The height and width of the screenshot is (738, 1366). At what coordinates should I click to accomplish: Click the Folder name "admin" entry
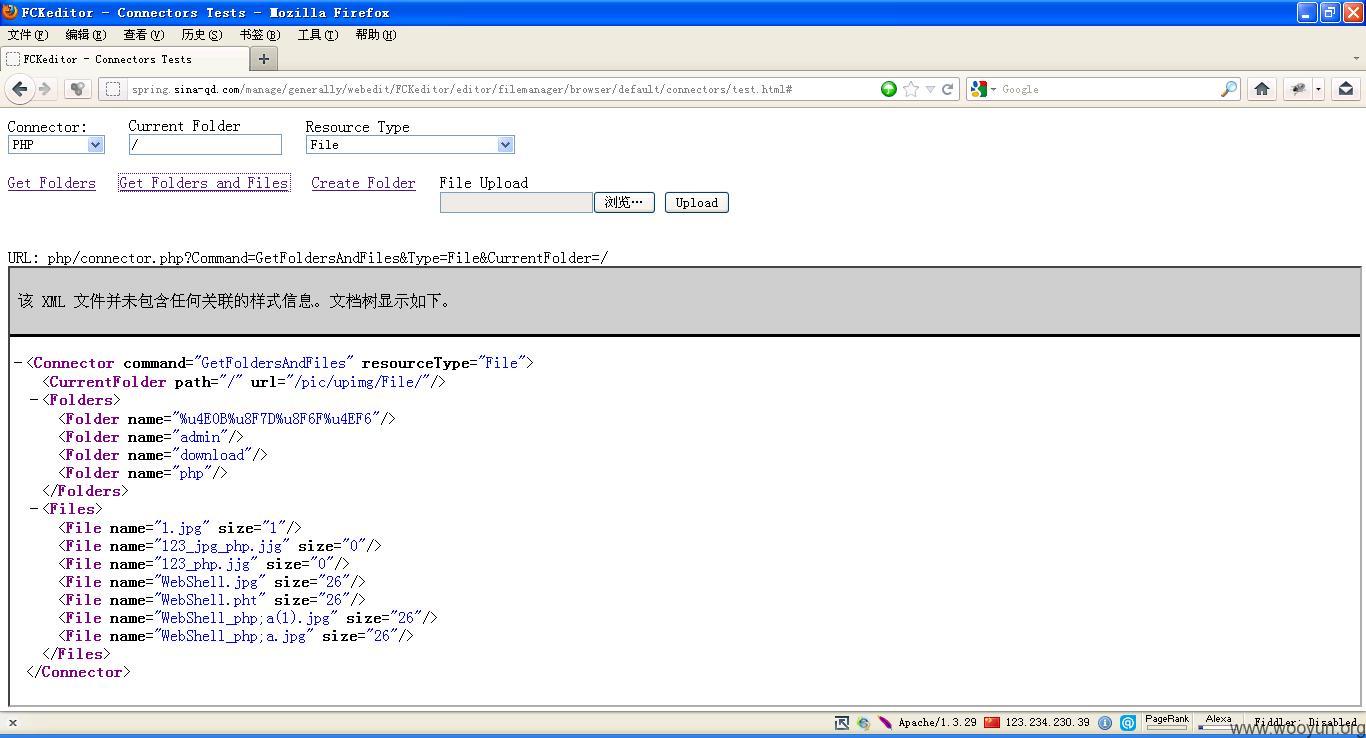pyautogui.click(x=151, y=437)
